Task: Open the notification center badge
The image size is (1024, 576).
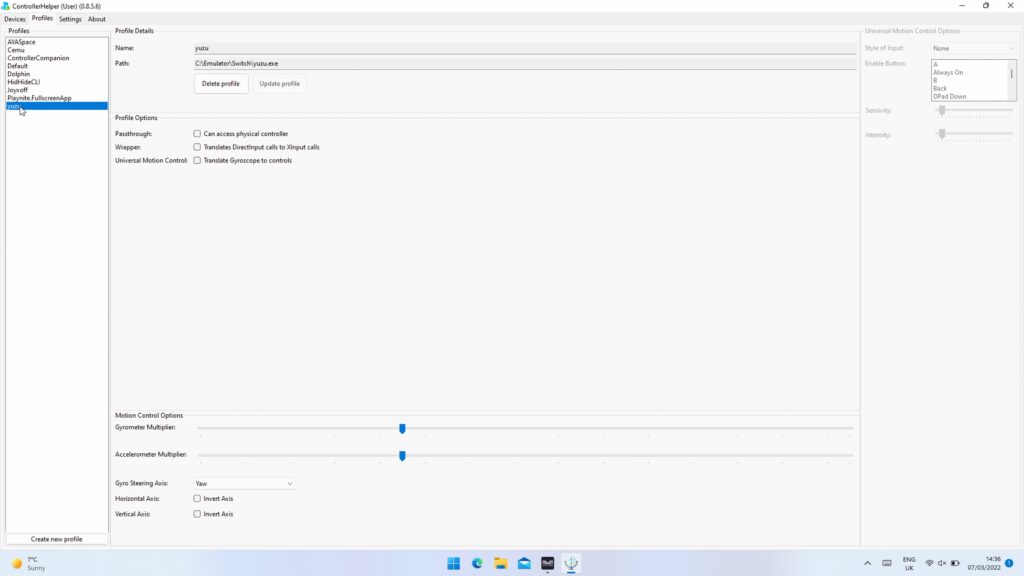Action: point(1009,563)
